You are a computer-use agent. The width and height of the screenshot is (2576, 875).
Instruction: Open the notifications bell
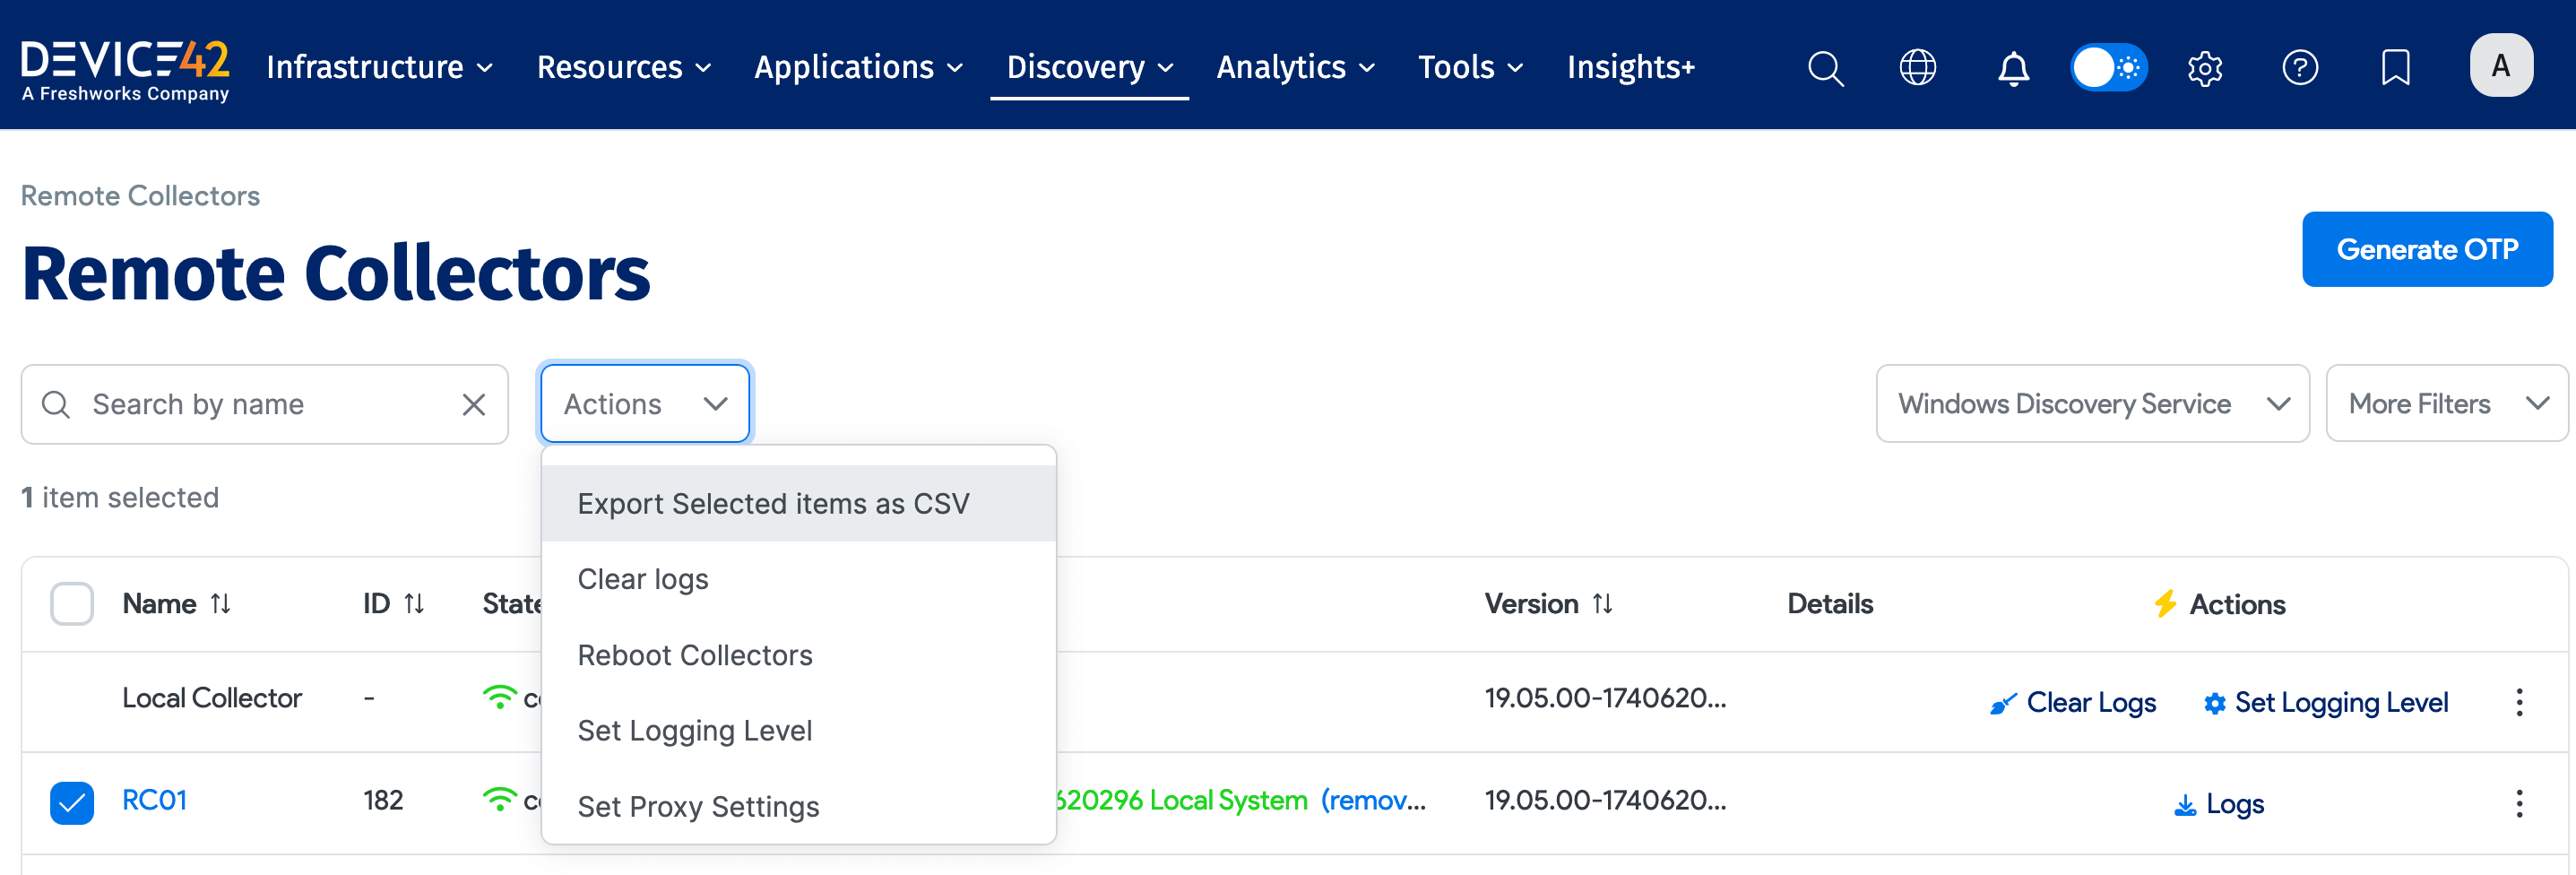pyautogui.click(x=2013, y=67)
